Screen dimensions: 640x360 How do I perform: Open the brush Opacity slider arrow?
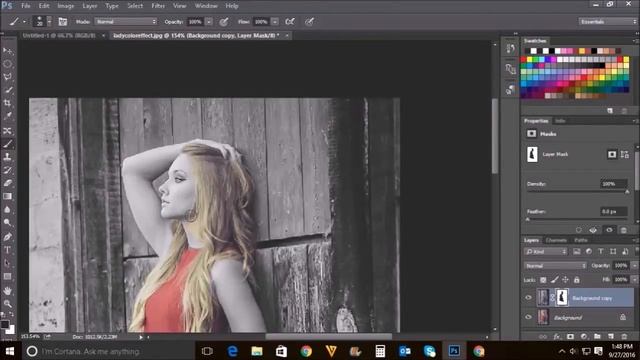click(209, 22)
